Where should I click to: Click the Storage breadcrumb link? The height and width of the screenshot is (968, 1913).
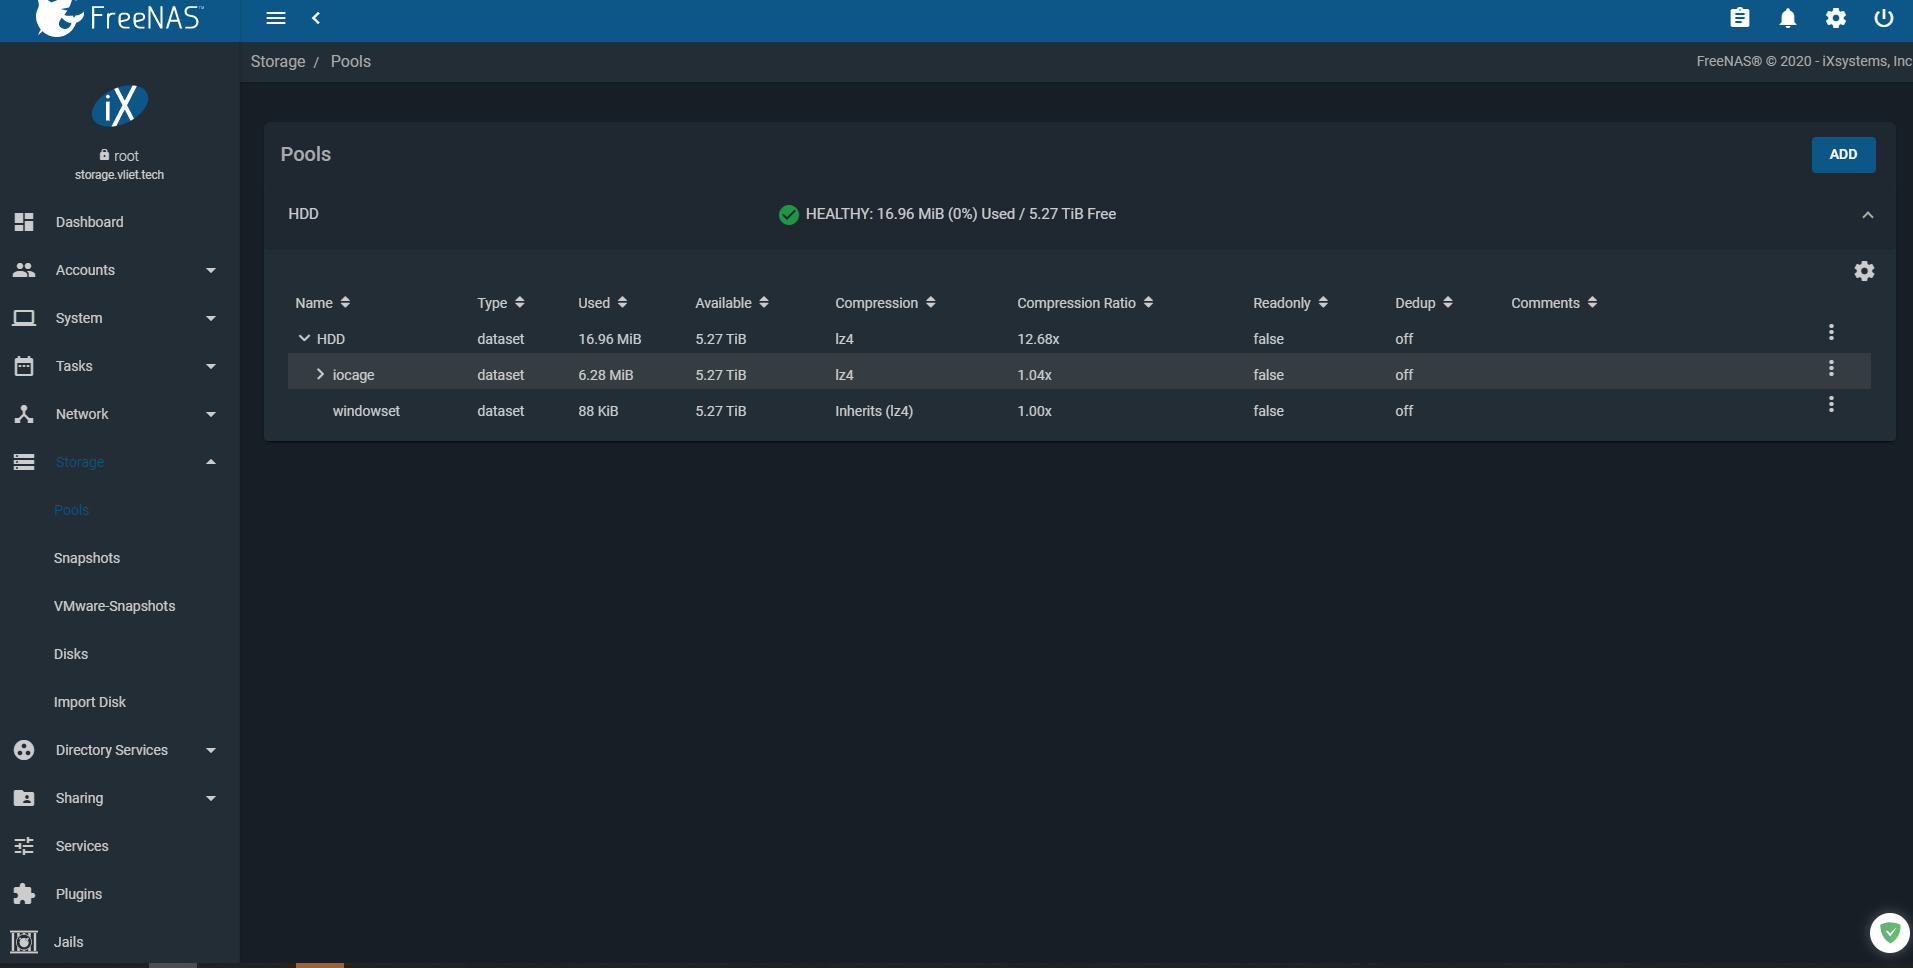point(278,61)
